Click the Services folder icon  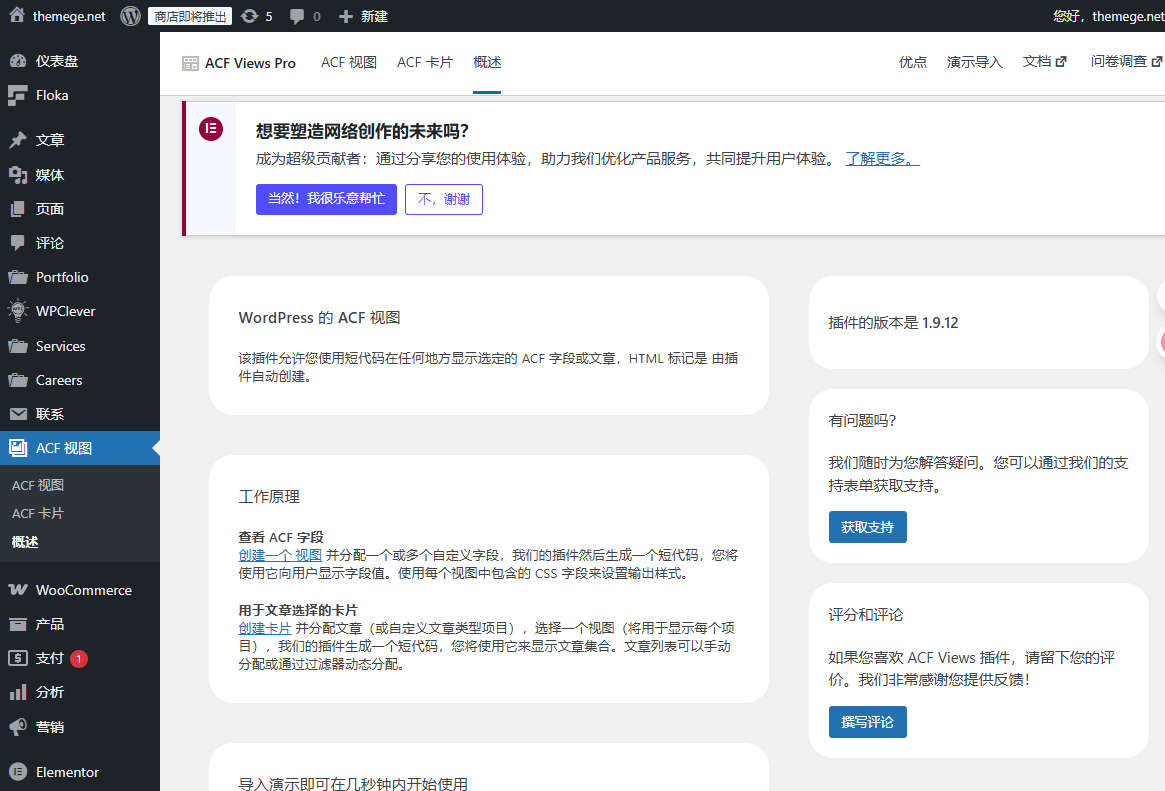(x=18, y=346)
